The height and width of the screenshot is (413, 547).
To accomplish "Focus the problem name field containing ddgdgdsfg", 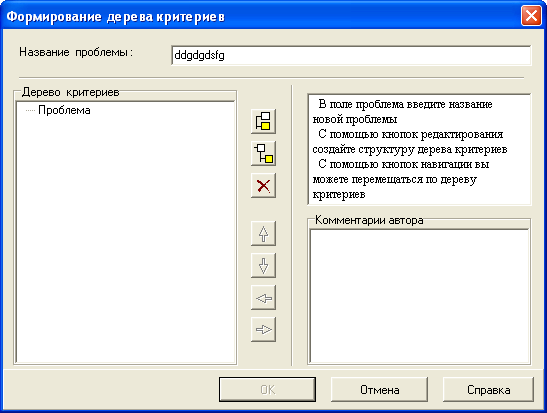I will pos(351,55).
